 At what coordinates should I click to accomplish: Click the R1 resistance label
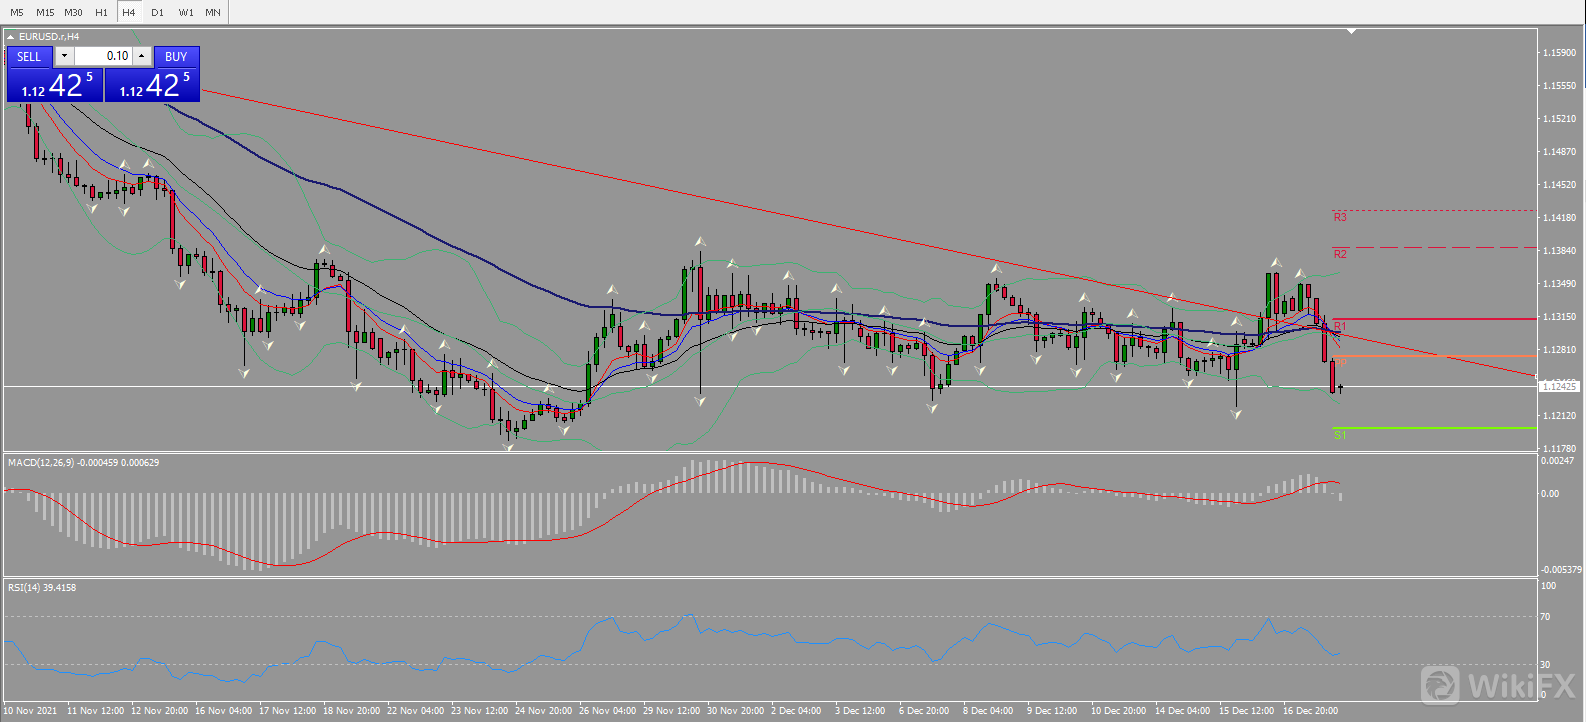point(1340,326)
